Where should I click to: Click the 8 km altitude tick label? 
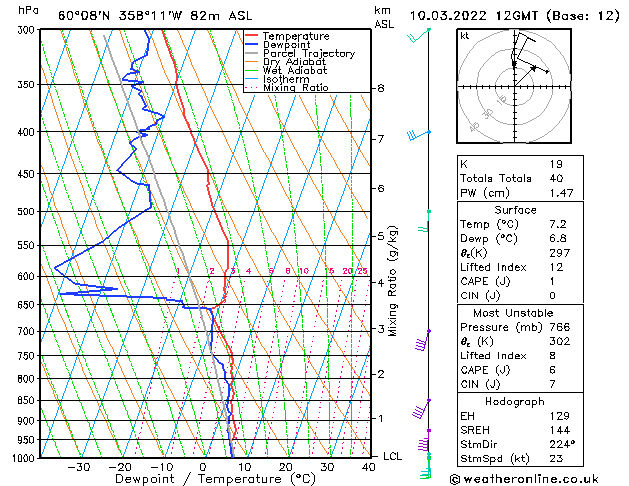(x=381, y=88)
